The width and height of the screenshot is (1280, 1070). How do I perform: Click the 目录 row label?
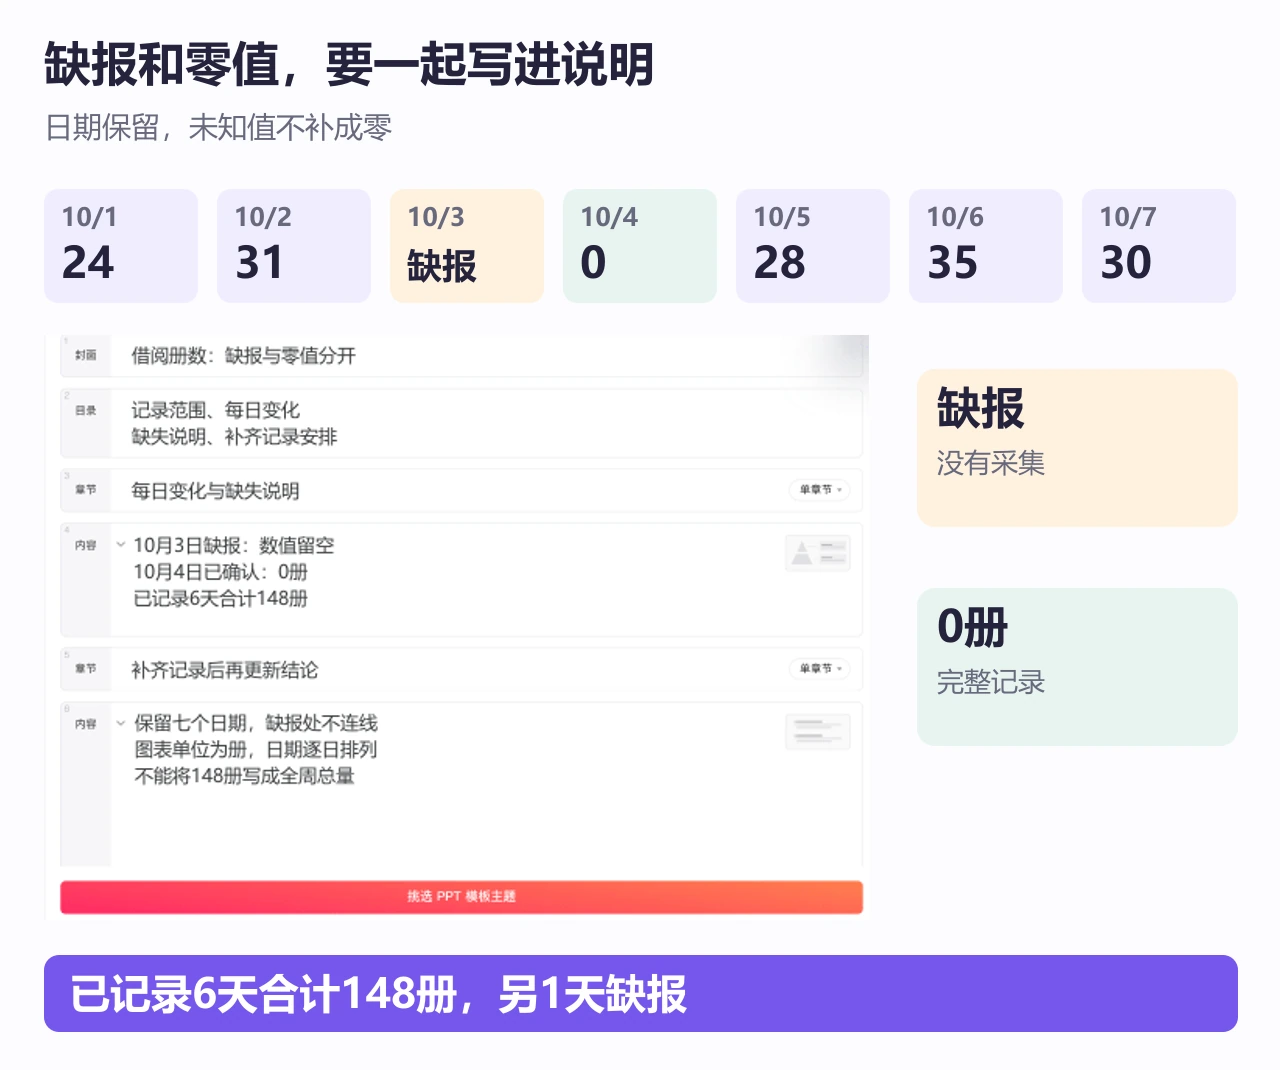[x=86, y=411]
